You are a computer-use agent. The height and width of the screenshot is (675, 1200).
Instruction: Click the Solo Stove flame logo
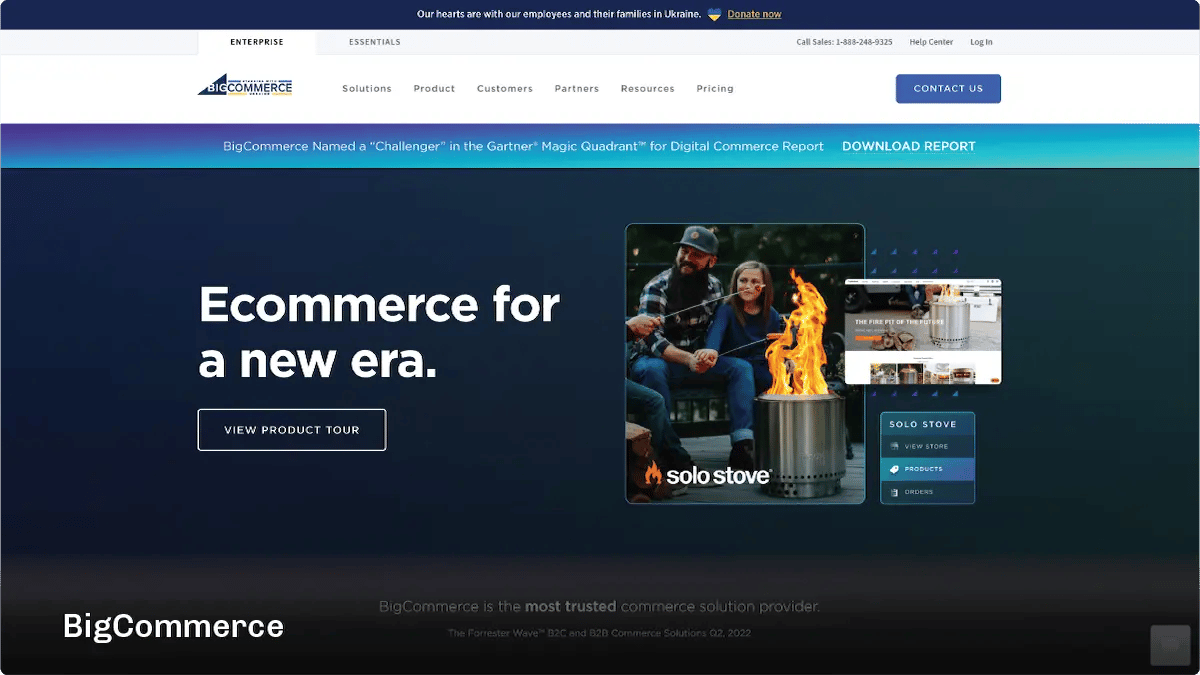click(x=653, y=474)
